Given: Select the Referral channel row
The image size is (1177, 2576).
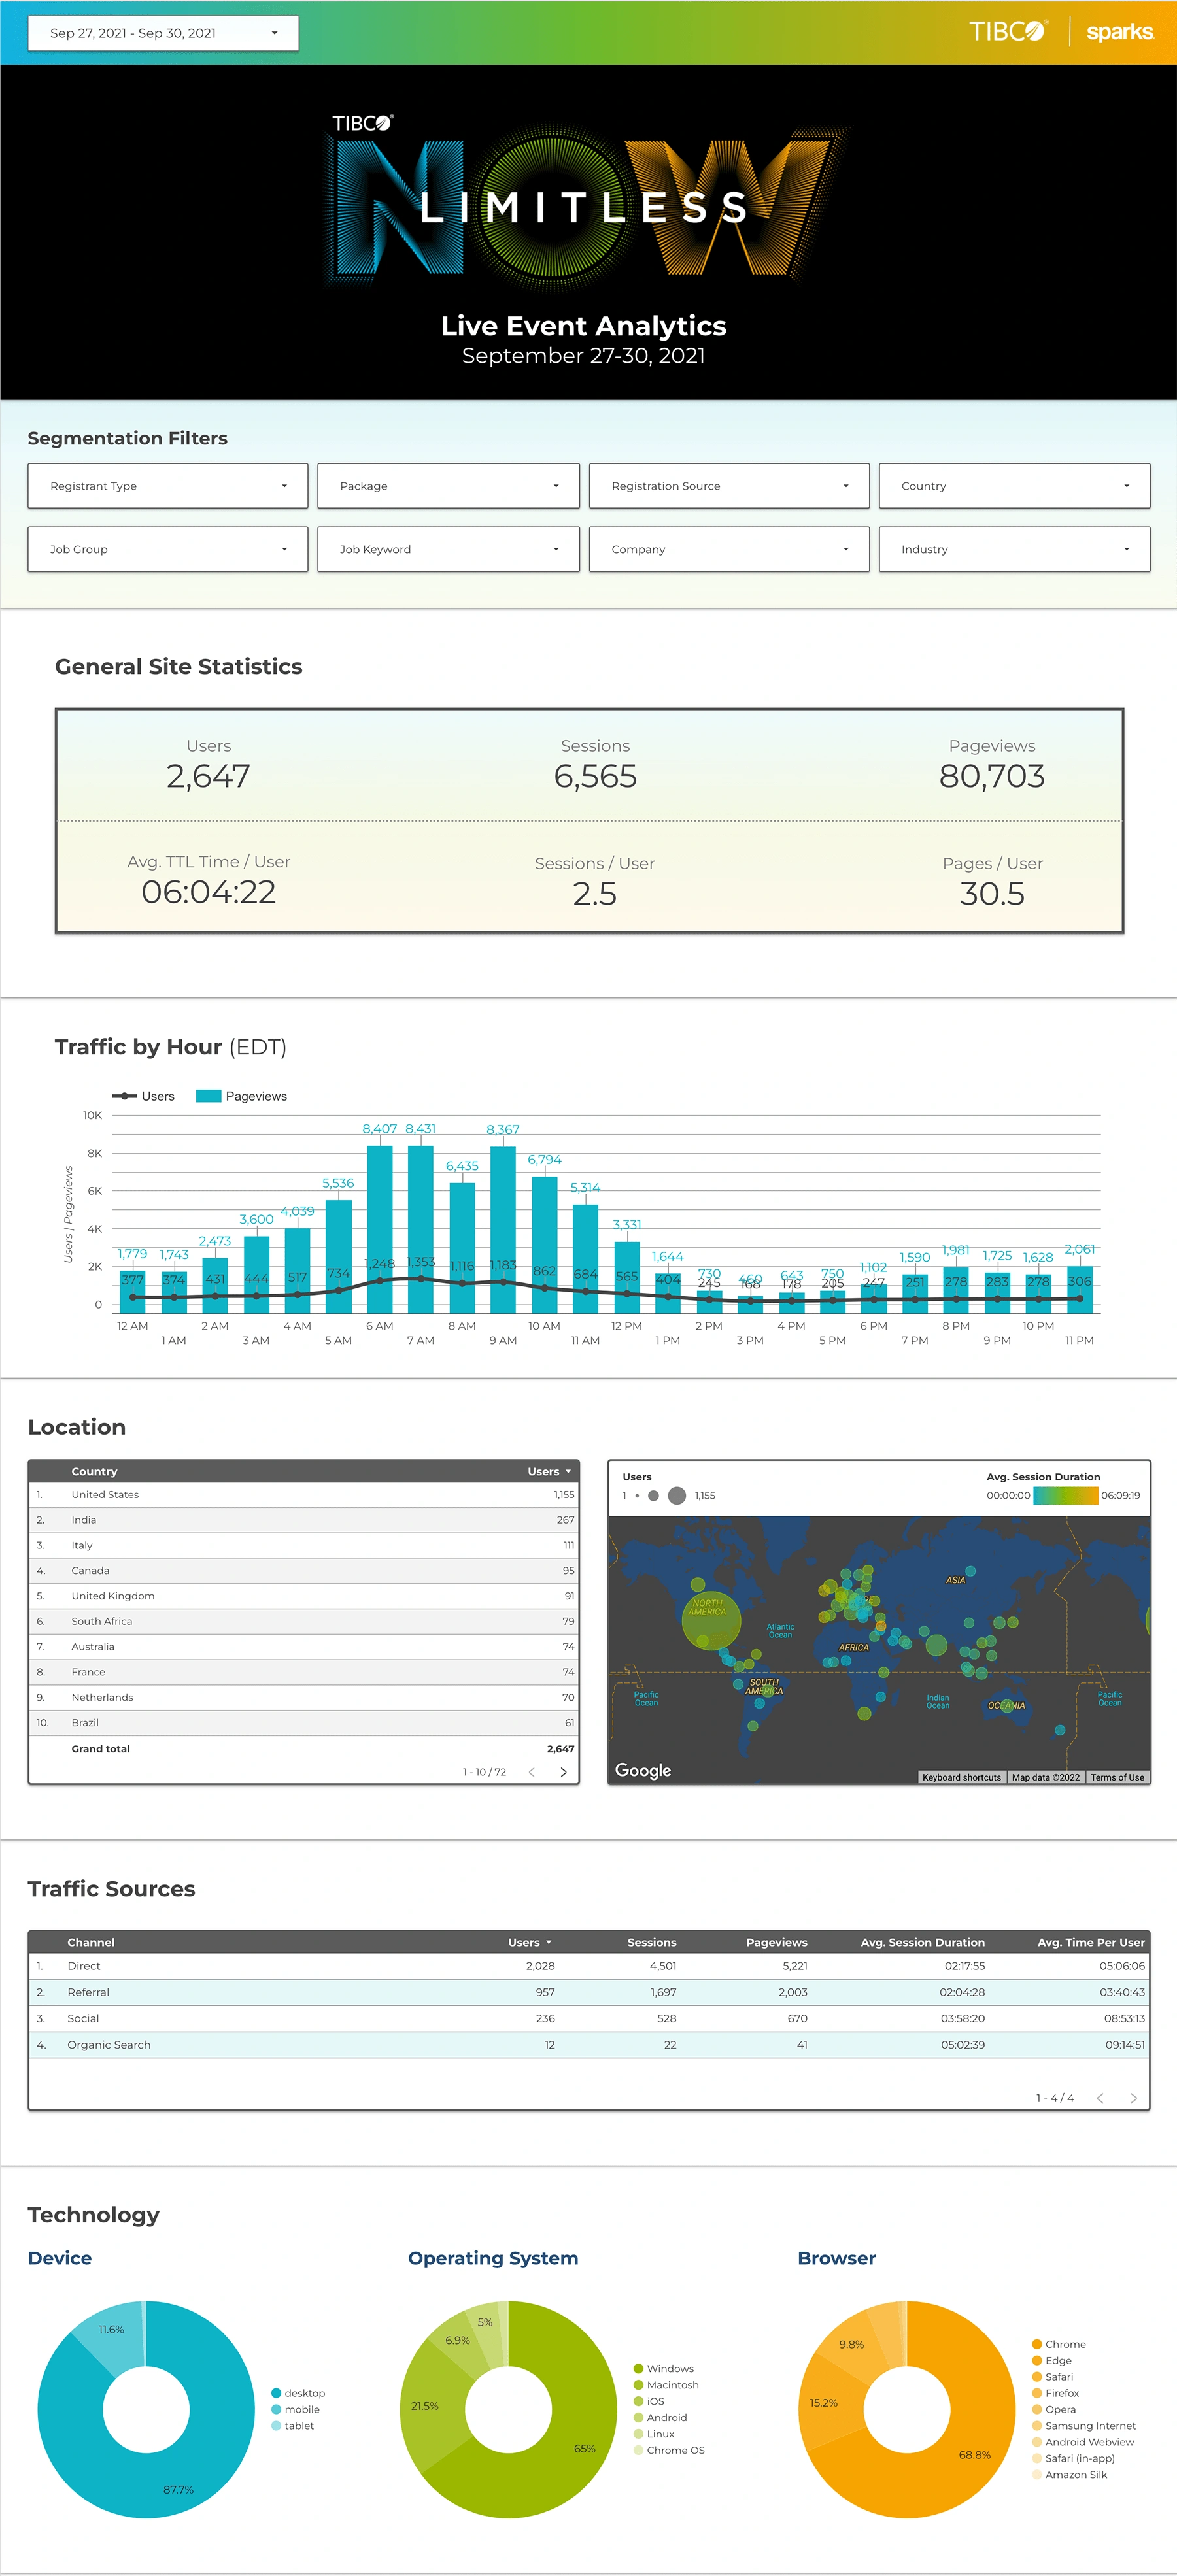Looking at the screenshot, I should pyautogui.click(x=589, y=1992).
